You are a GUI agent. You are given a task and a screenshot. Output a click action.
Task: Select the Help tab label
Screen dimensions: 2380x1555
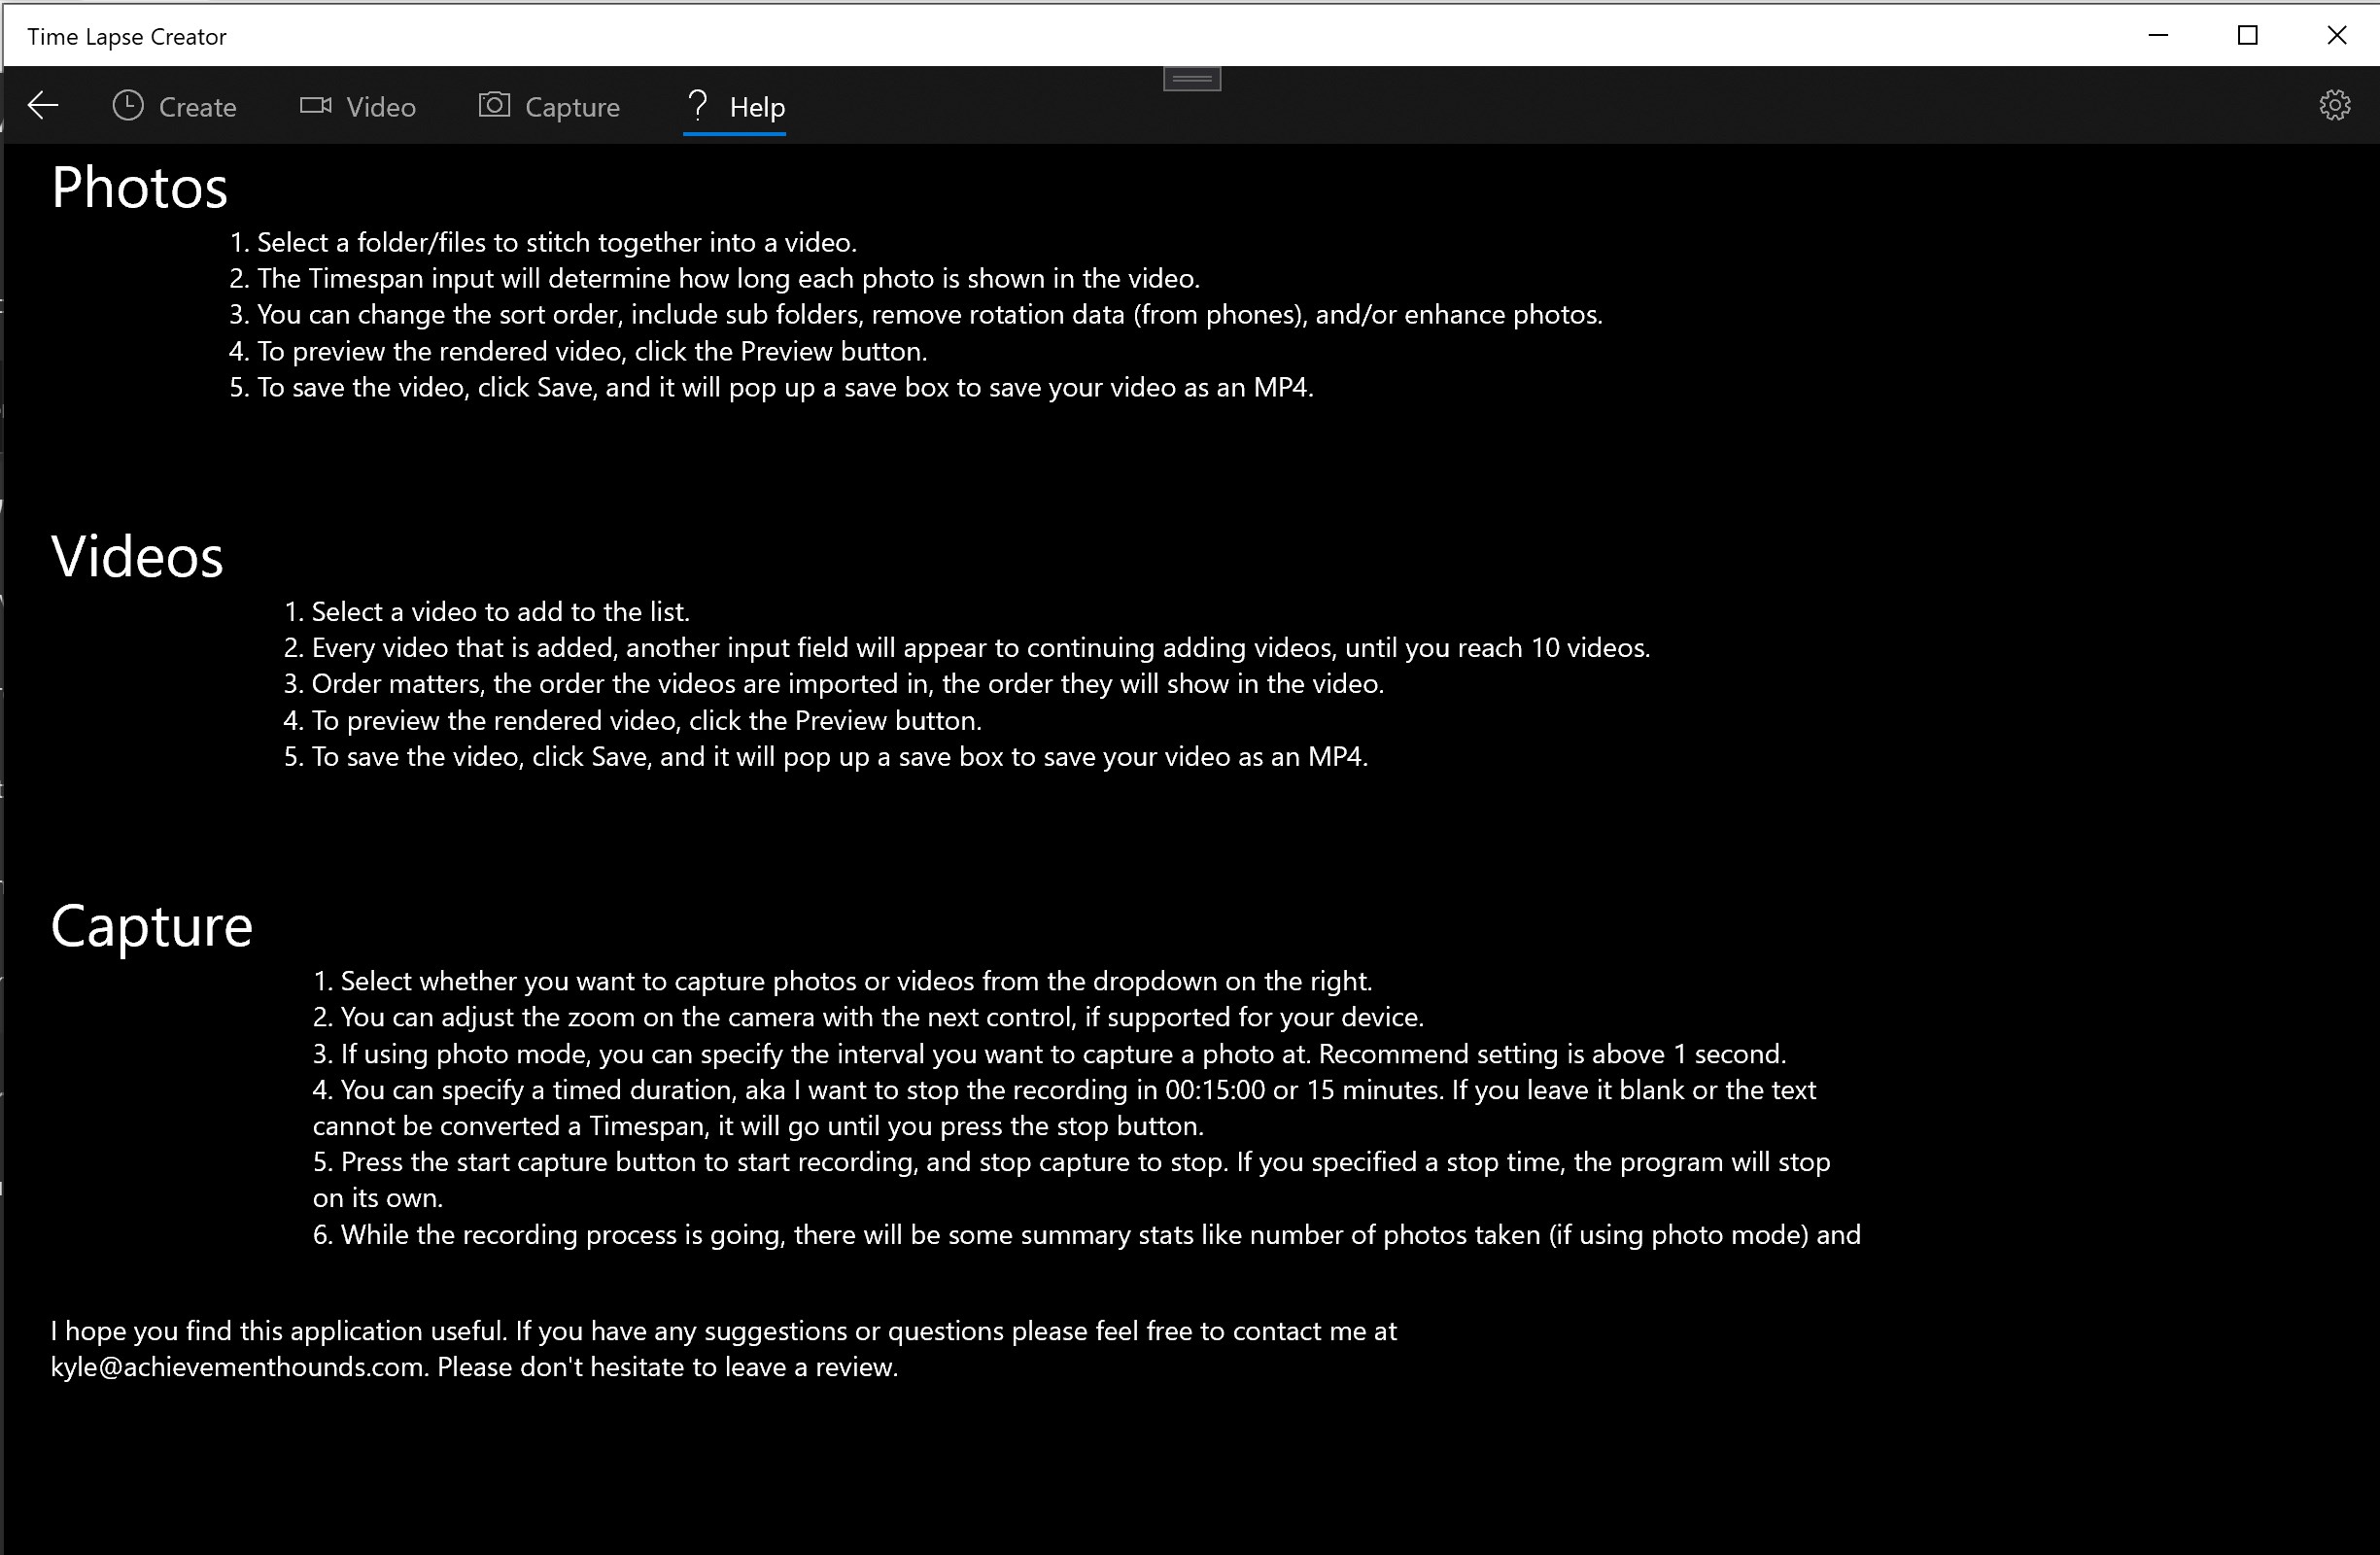pyautogui.click(x=757, y=107)
